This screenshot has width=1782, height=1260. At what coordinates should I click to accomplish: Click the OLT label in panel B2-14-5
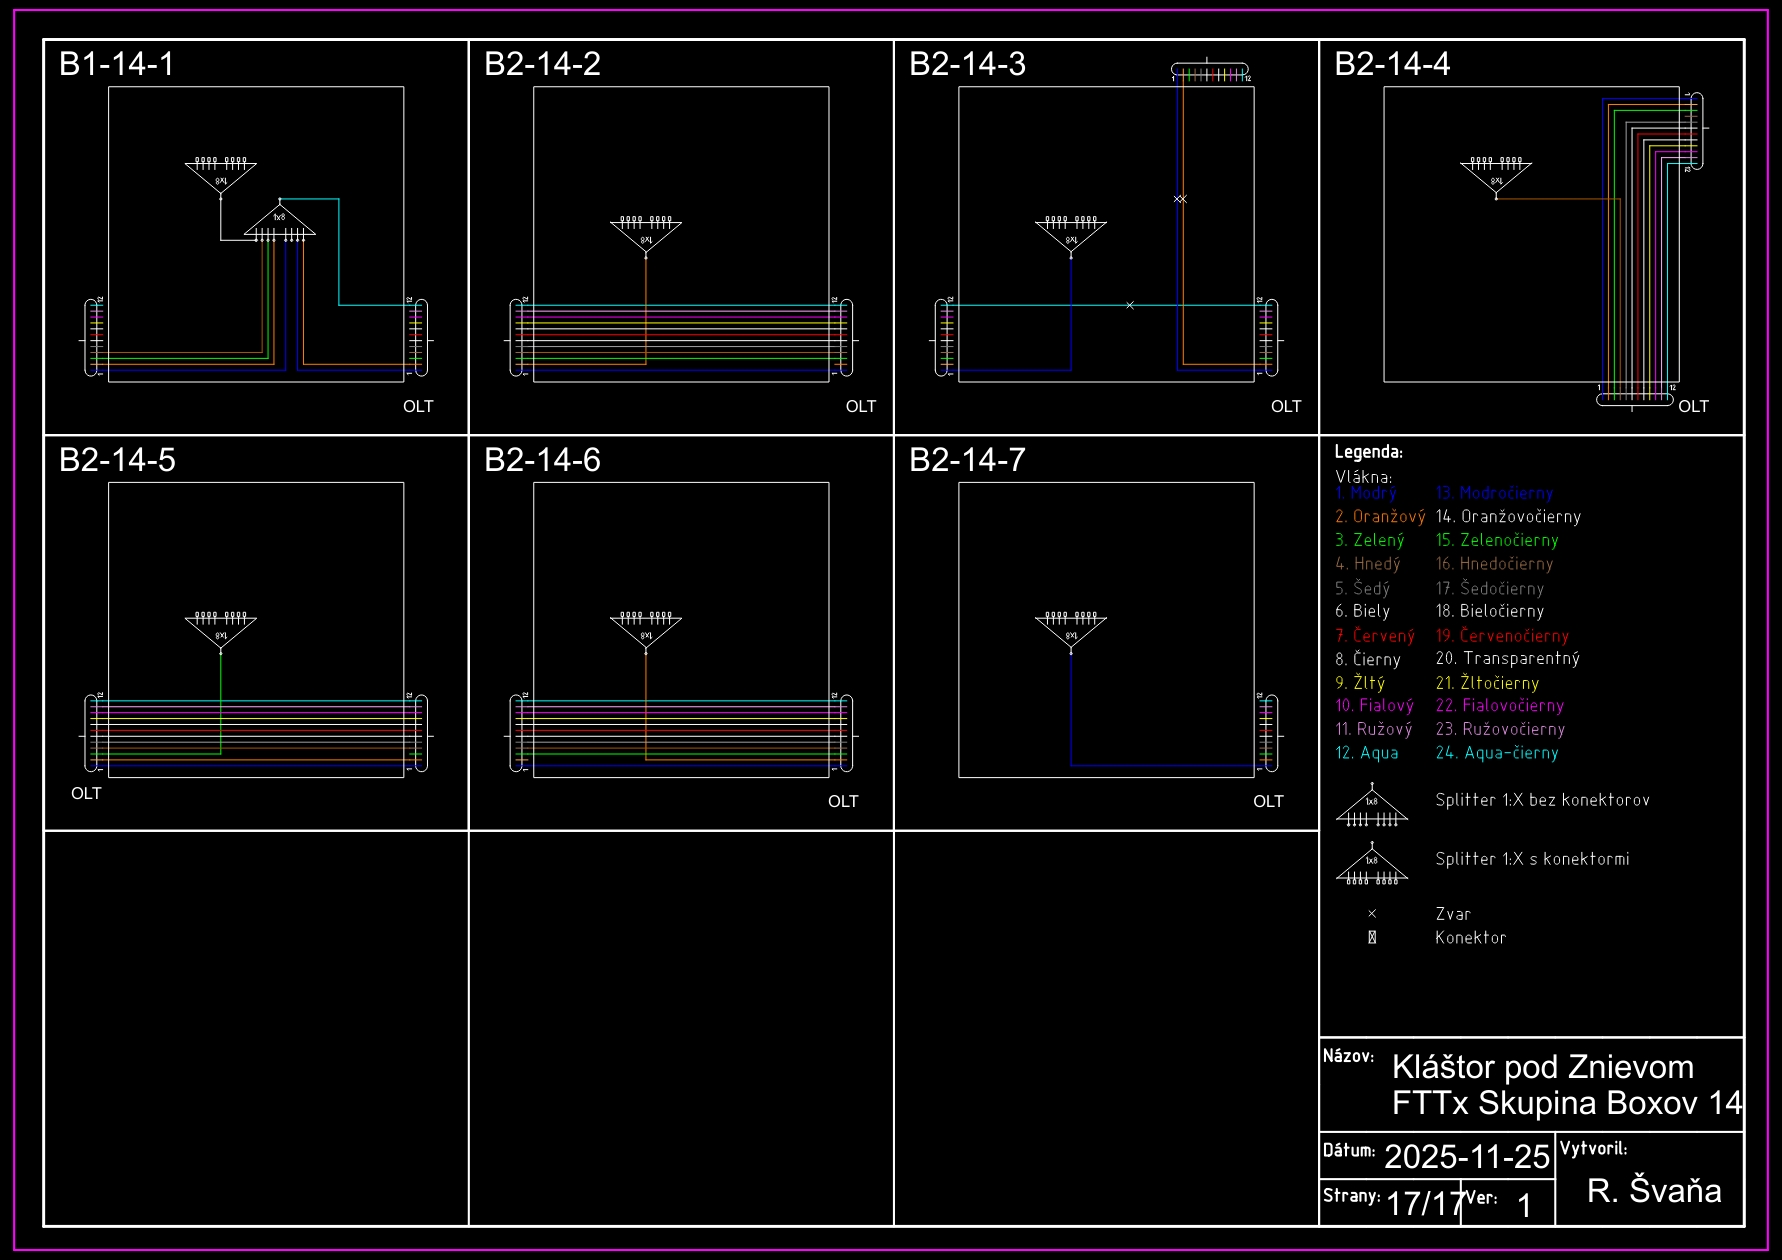(86, 793)
